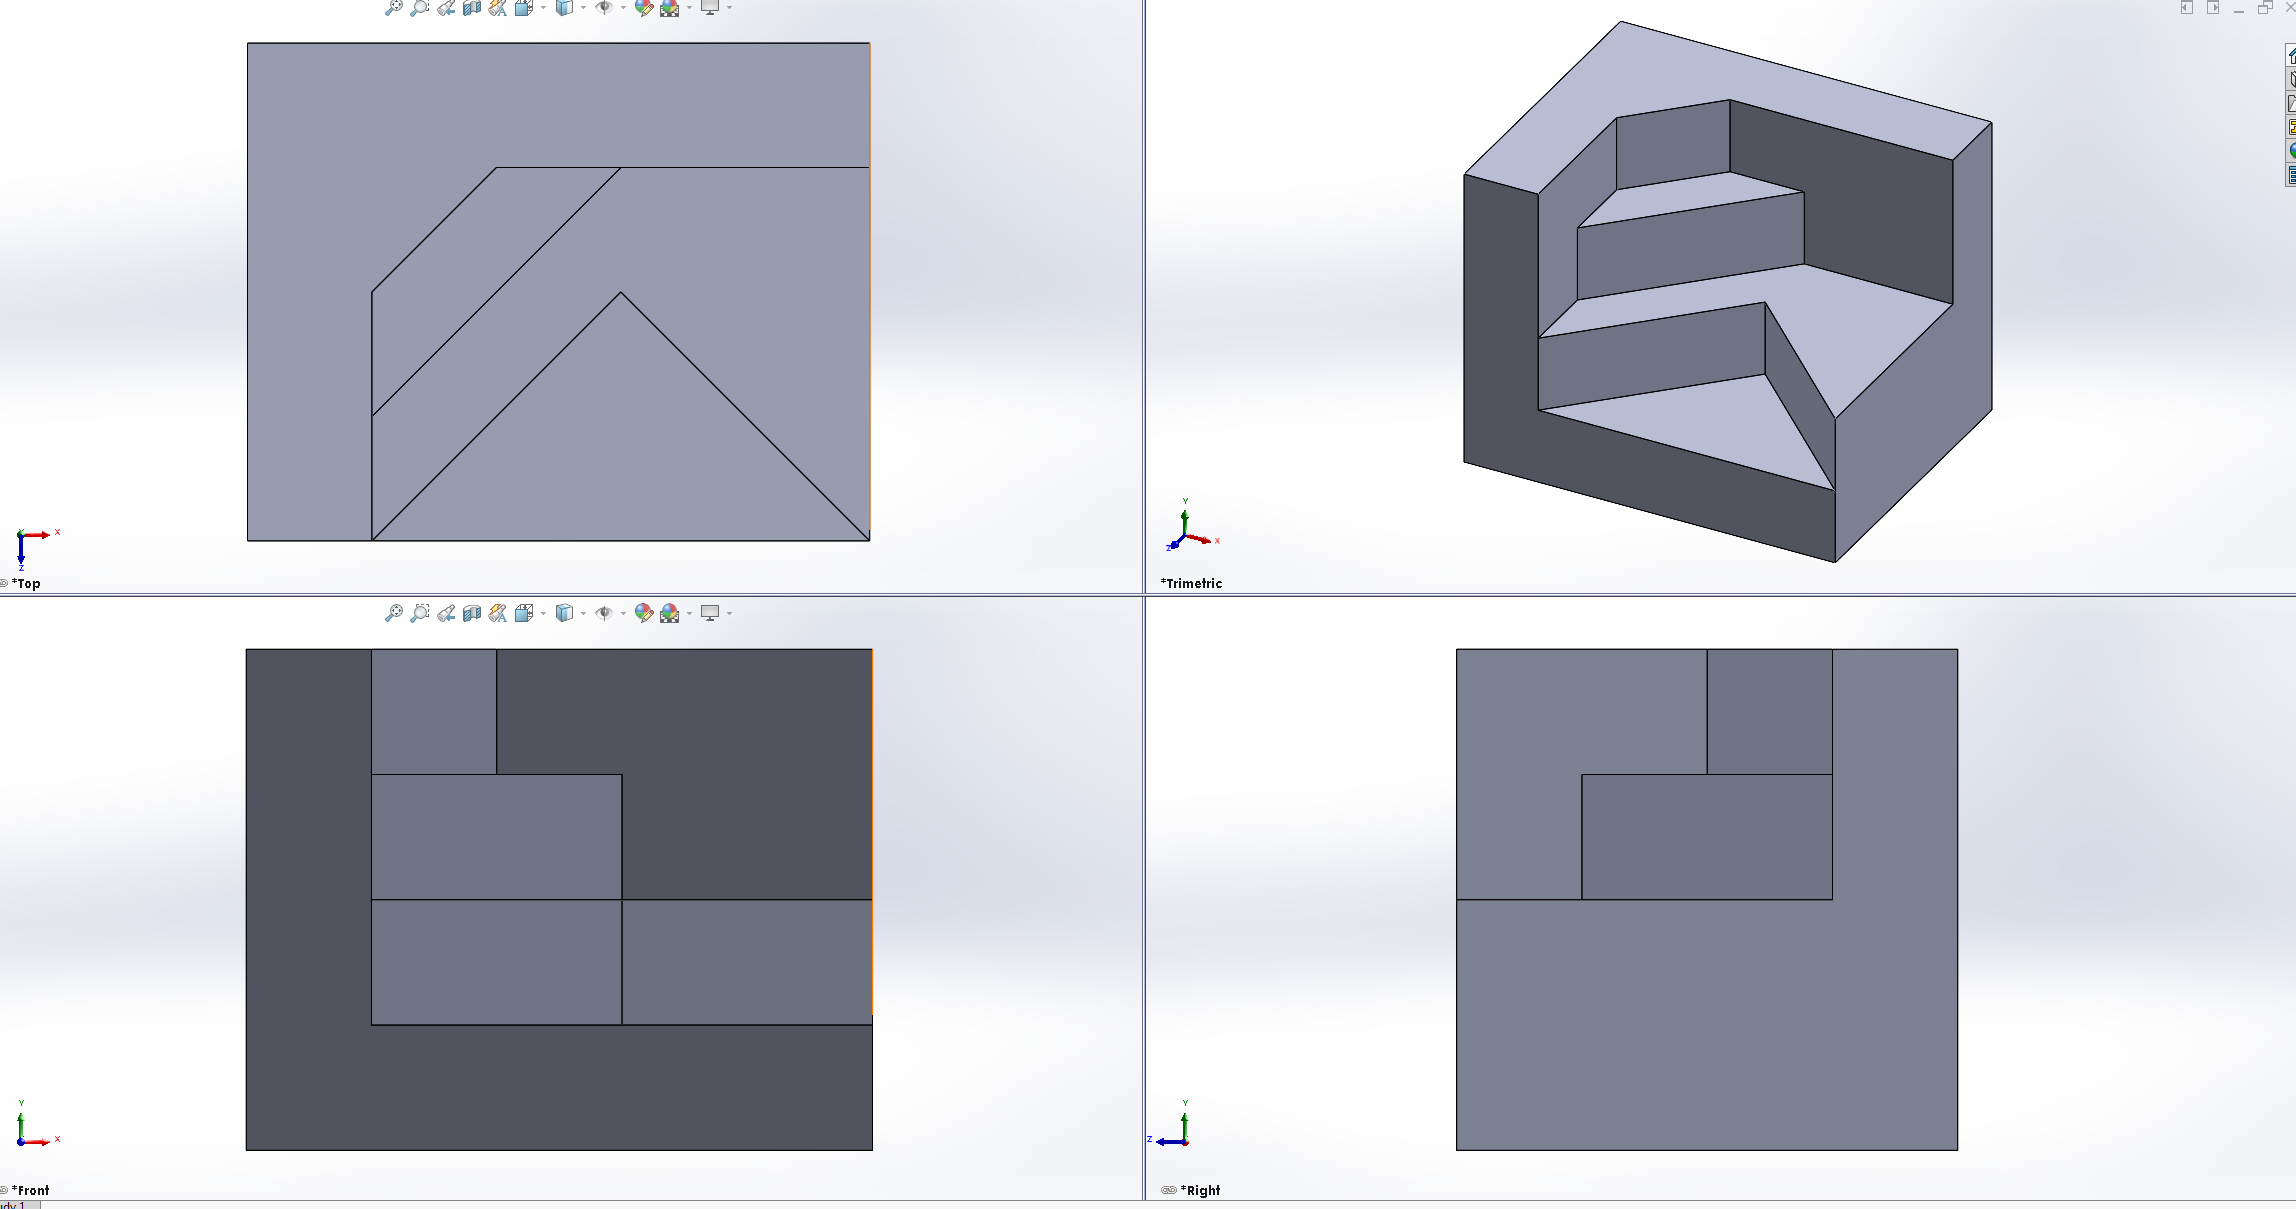Expand Apply Scene dropdown arrow in Front viewport

pyautogui.click(x=689, y=613)
